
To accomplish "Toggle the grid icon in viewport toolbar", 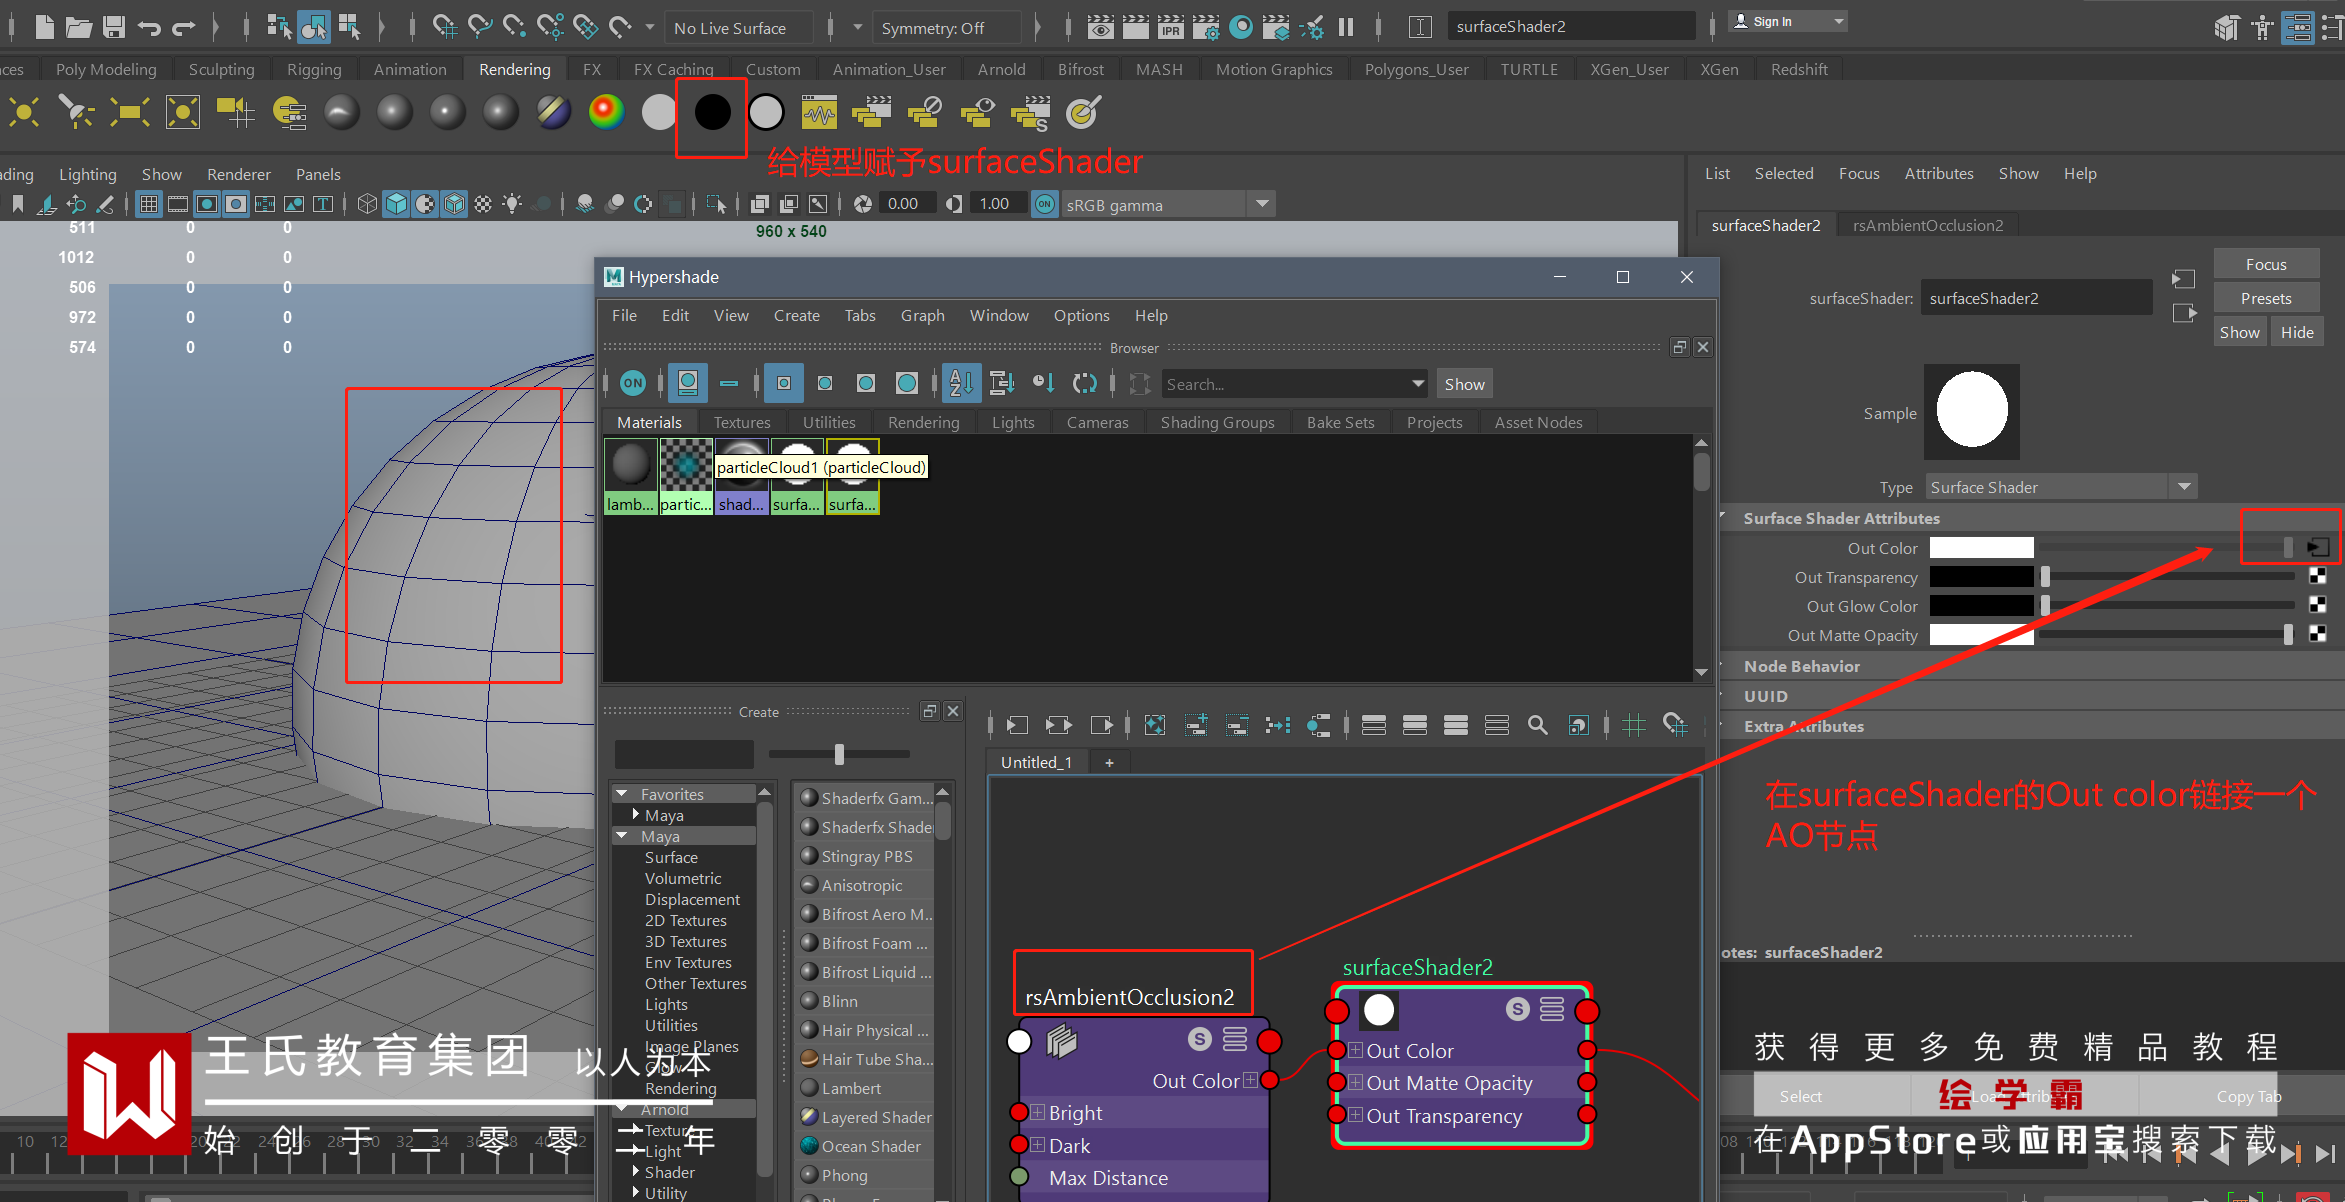I will point(149,204).
